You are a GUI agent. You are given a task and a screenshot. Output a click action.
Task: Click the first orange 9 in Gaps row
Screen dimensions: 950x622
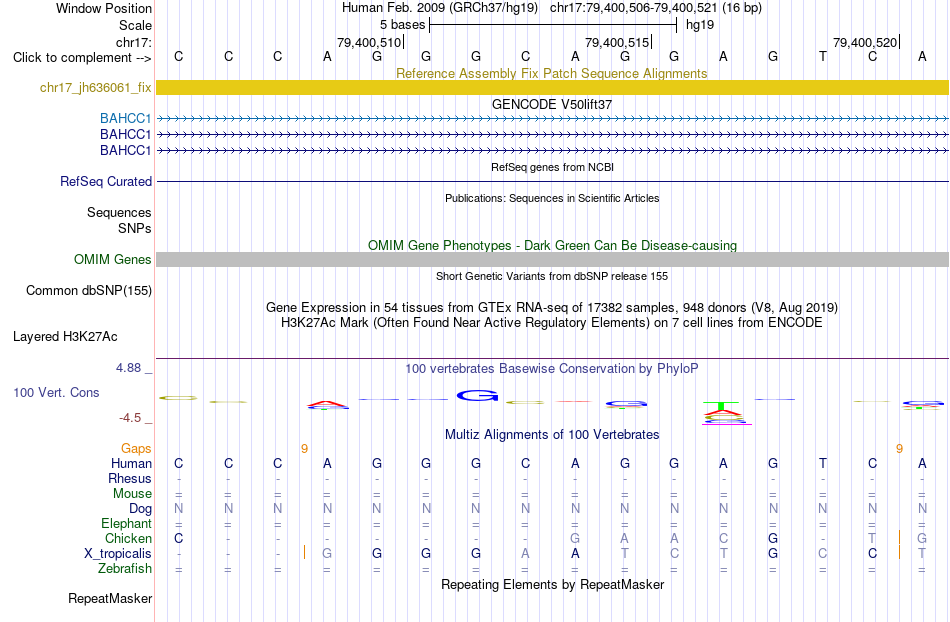(304, 448)
